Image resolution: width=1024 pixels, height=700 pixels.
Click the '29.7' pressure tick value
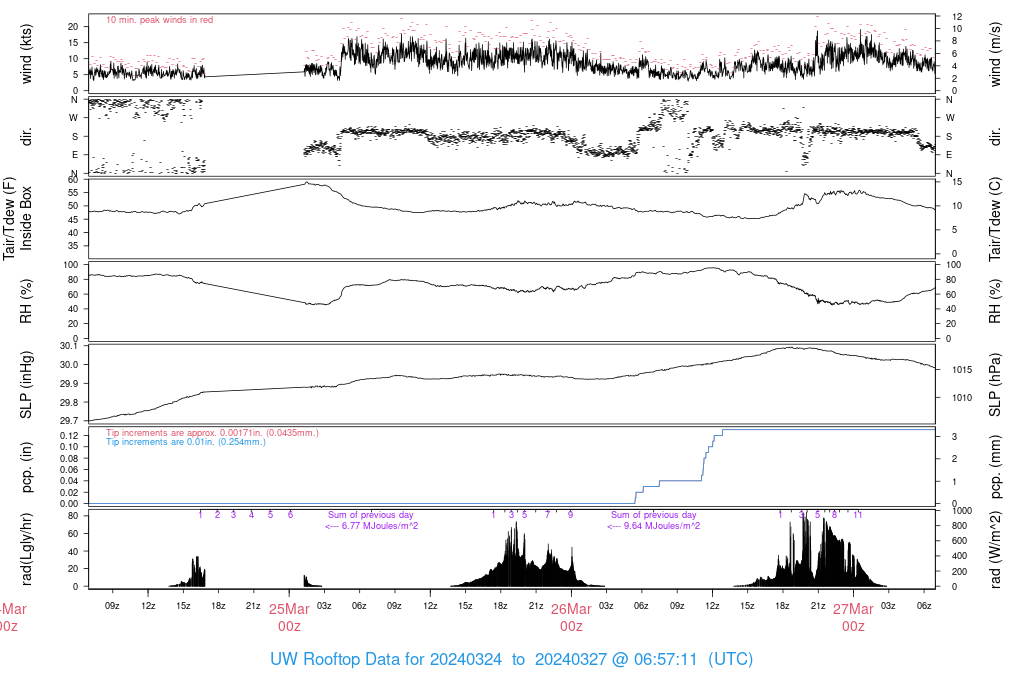pyautogui.click(x=69, y=421)
